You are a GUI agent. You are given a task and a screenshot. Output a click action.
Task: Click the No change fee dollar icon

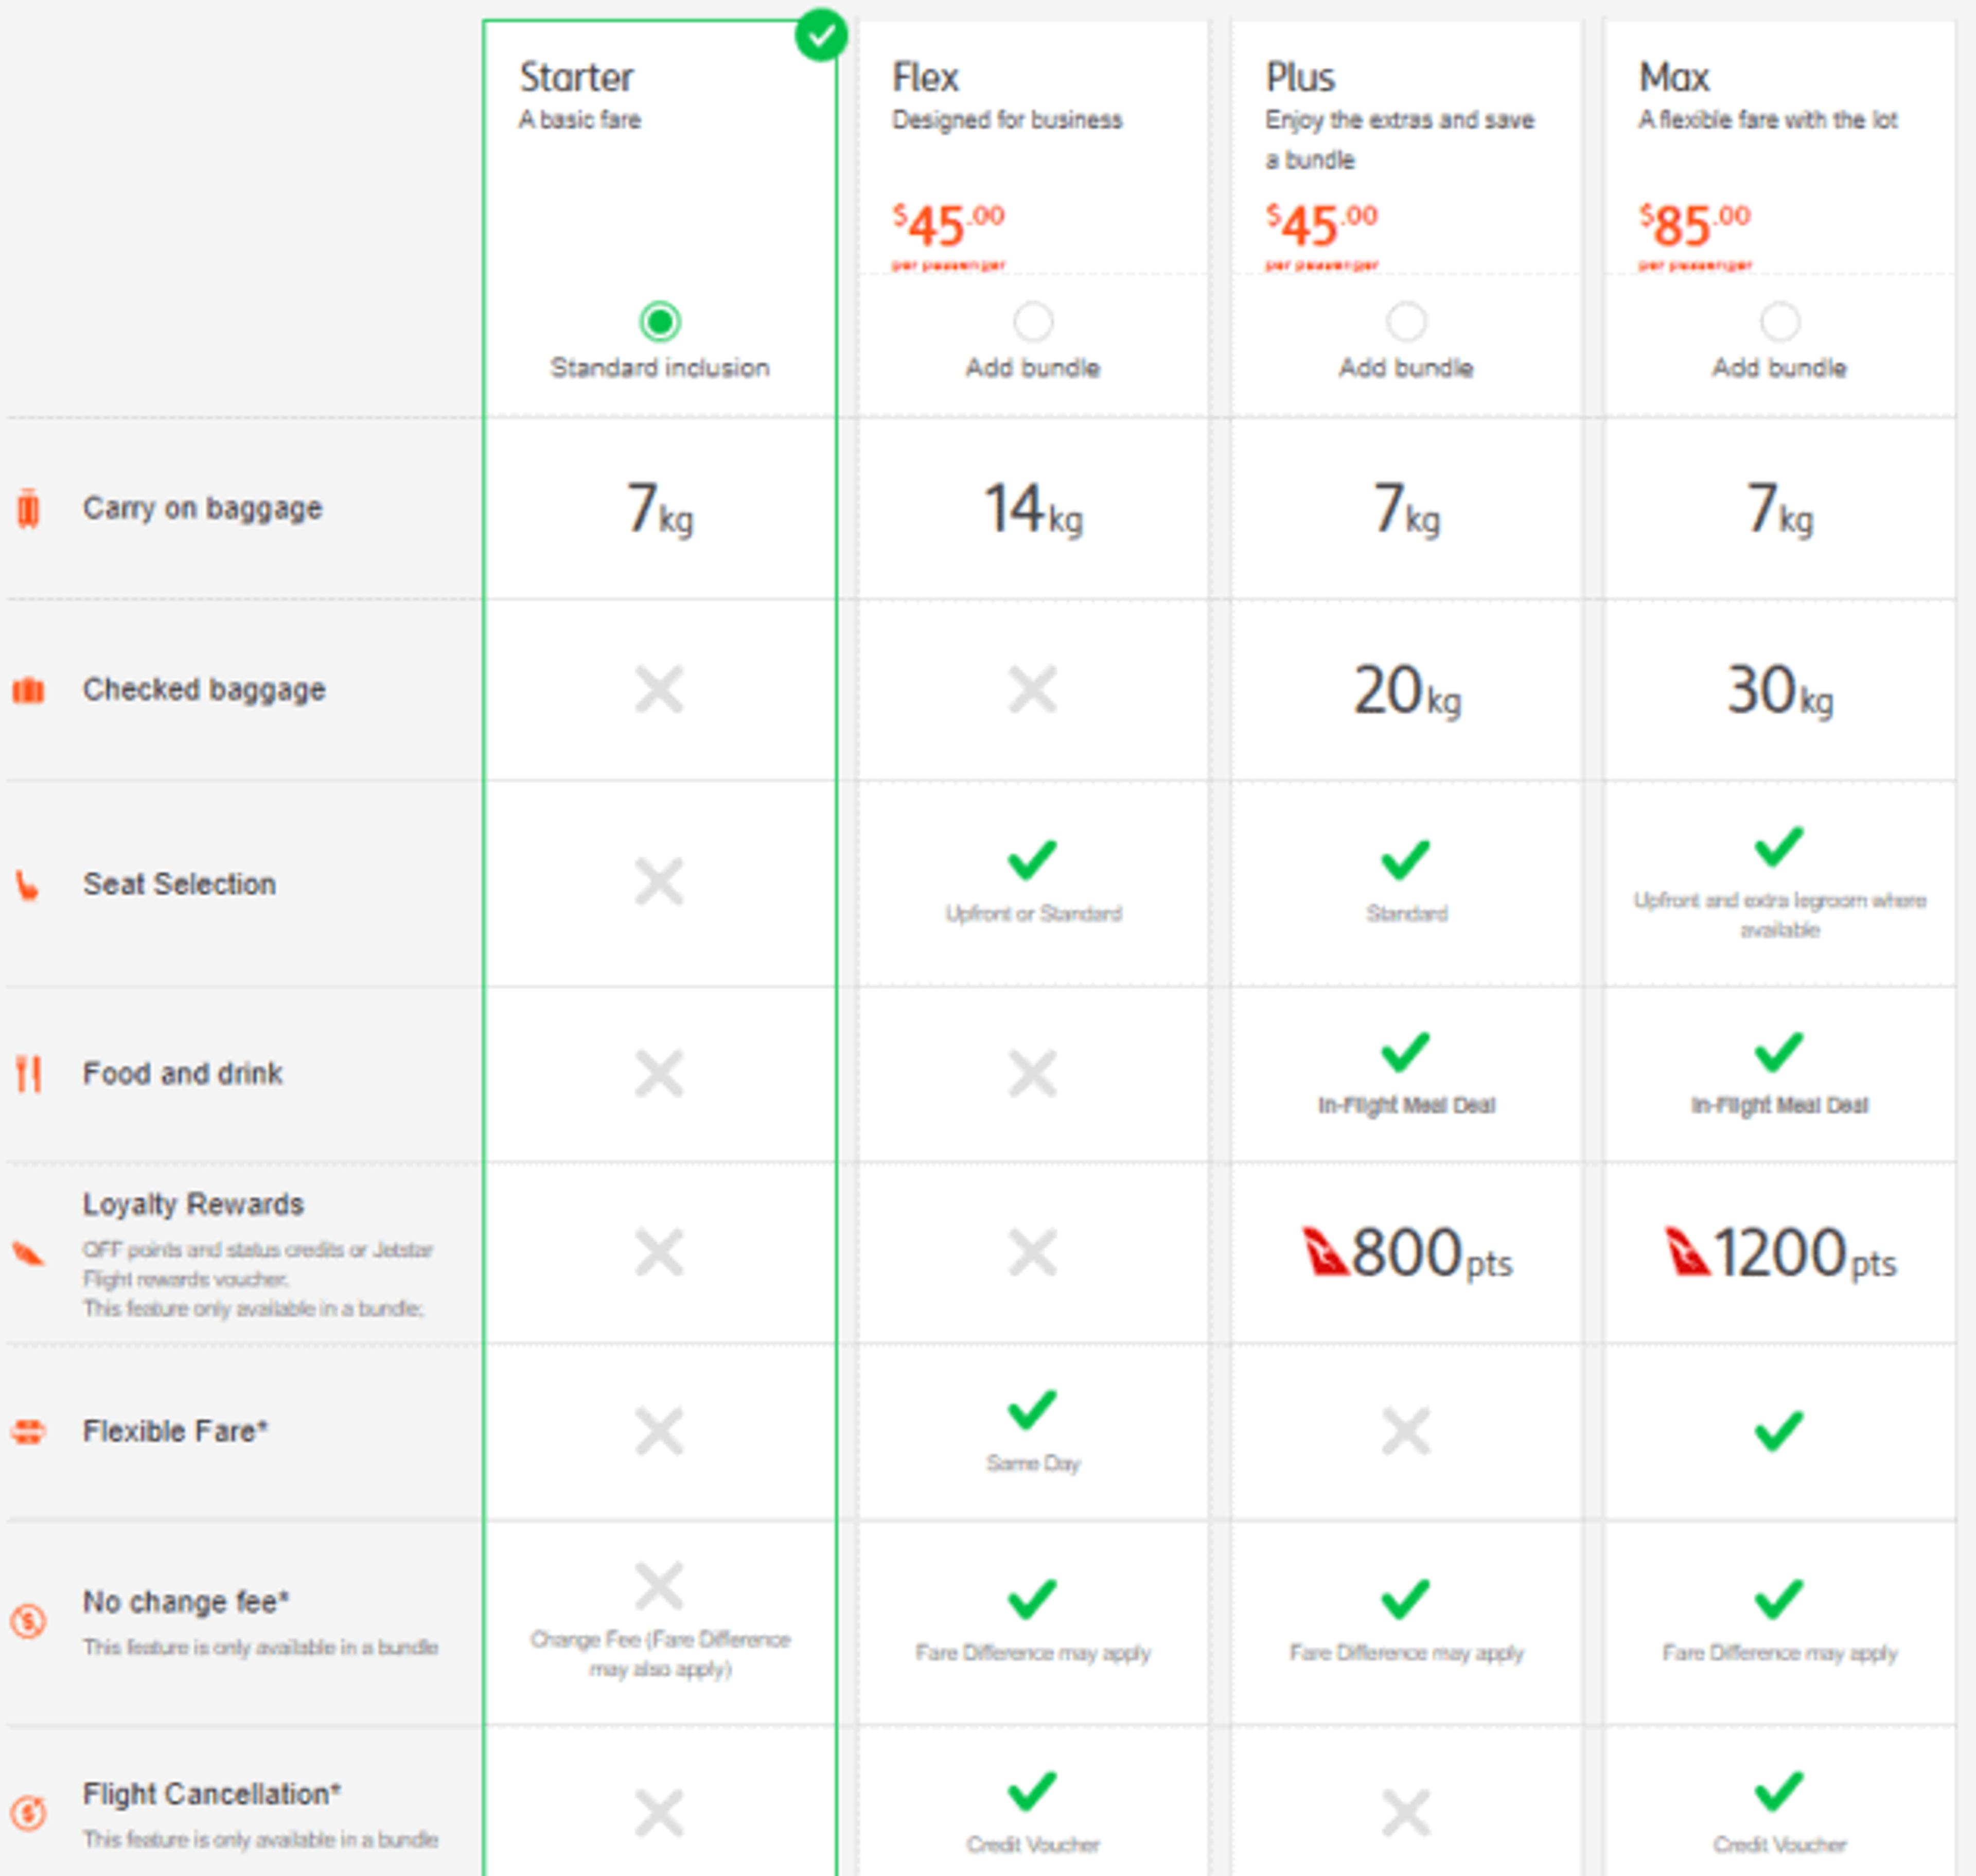(x=28, y=1620)
